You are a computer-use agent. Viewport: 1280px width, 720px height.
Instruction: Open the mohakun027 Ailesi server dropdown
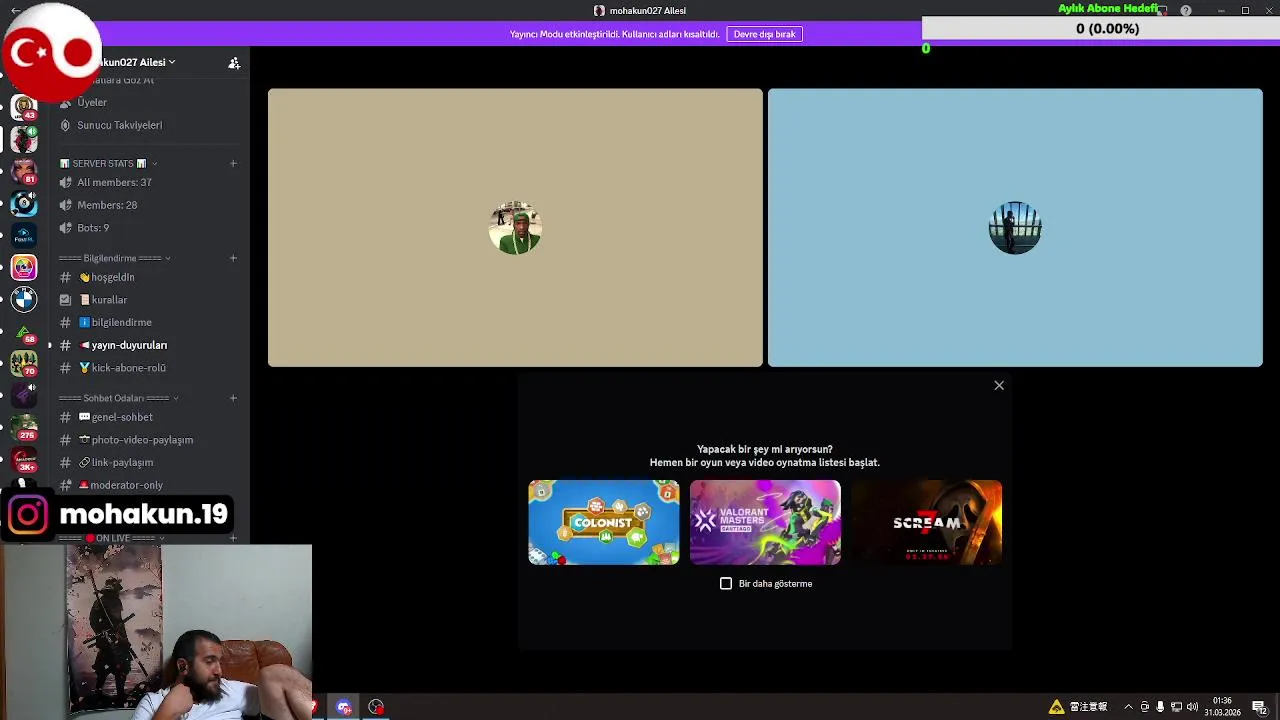[138, 62]
